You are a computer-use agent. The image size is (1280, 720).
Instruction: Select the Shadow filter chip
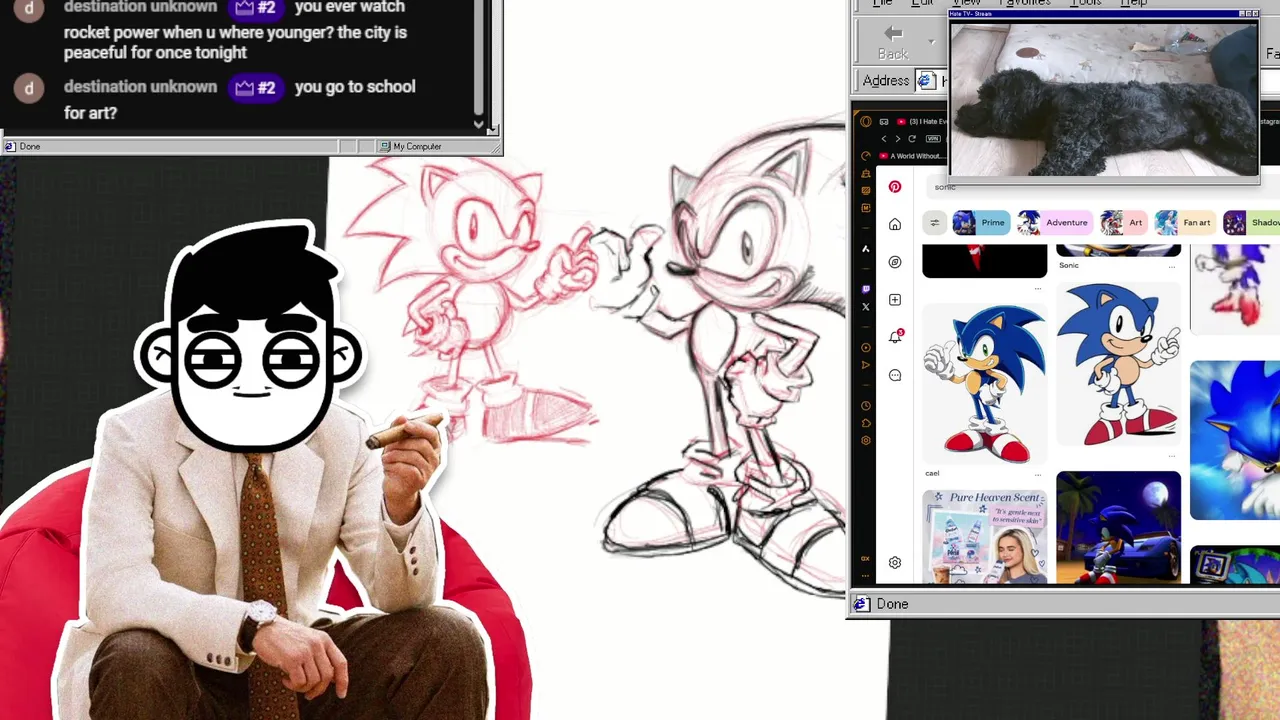point(1252,223)
